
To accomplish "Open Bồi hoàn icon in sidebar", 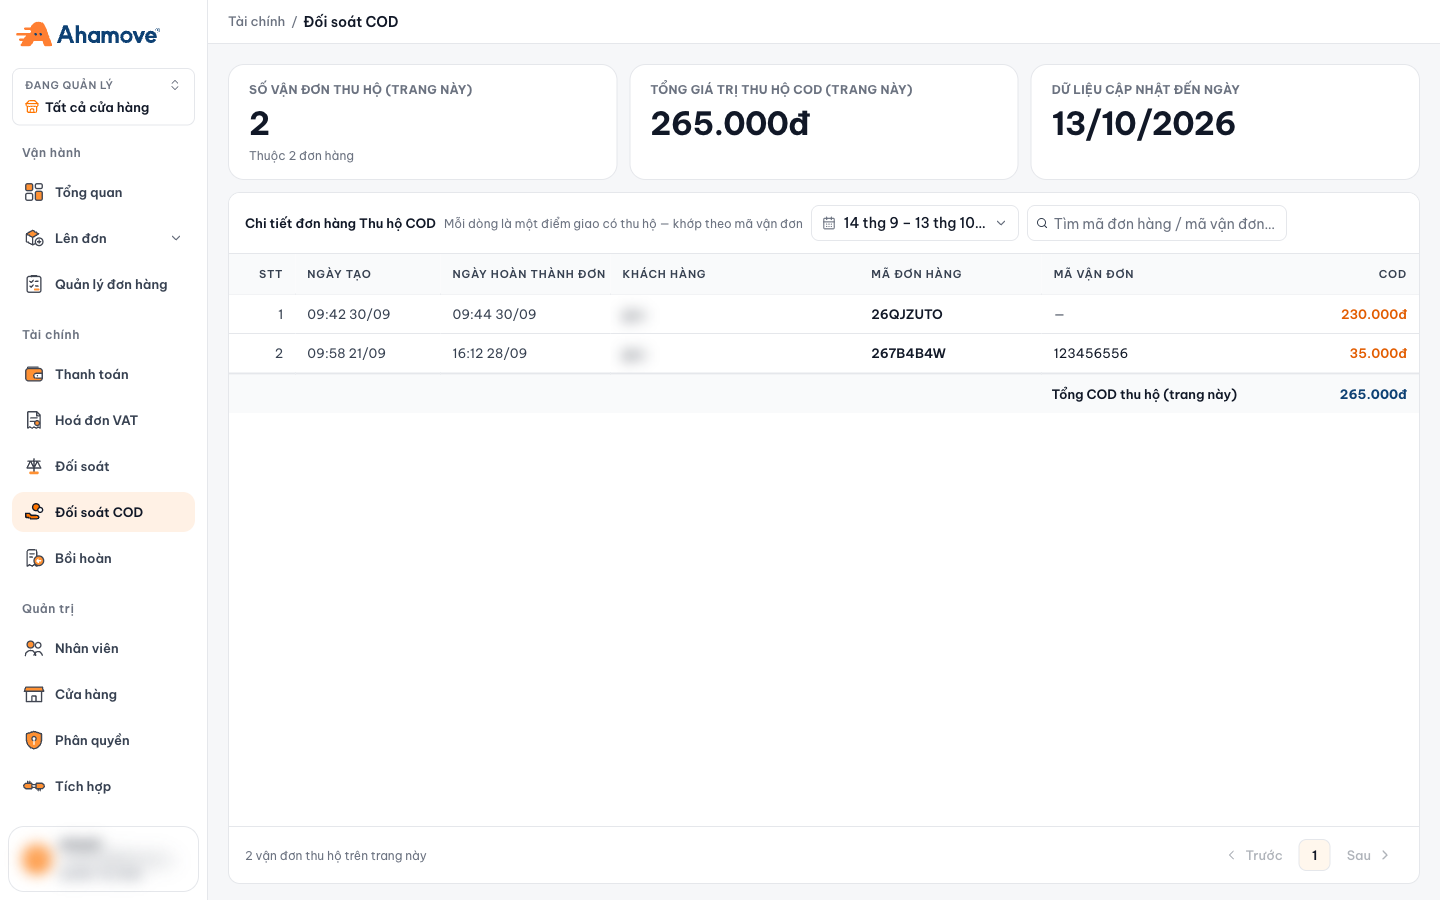I will point(34,558).
